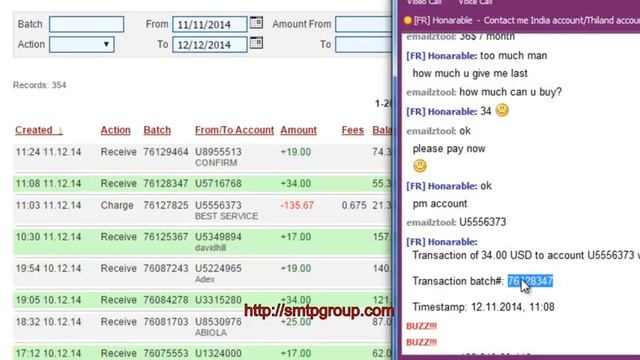Click the -135.67 charge amount

[x=297, y=205]
